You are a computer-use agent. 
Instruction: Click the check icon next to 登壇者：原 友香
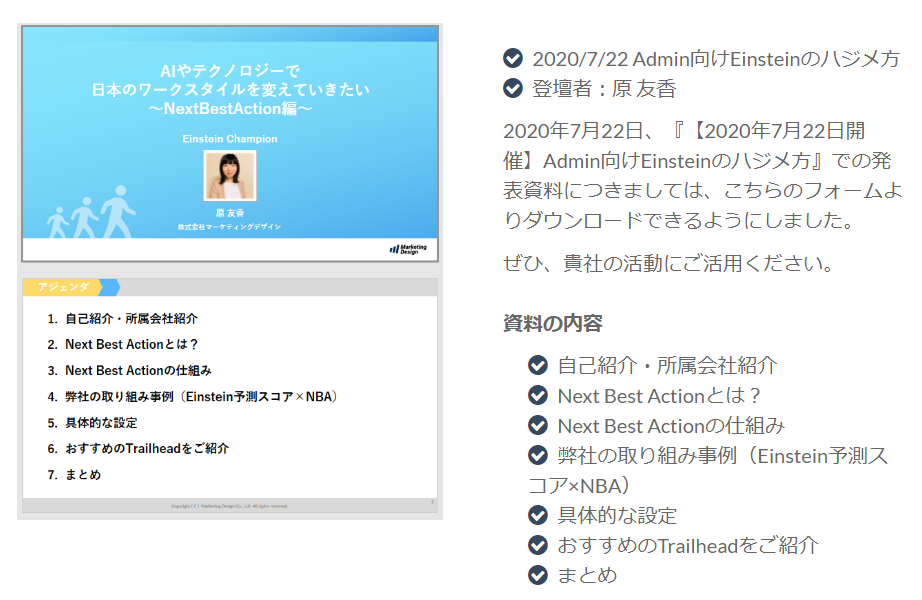[x=513, y=89]
